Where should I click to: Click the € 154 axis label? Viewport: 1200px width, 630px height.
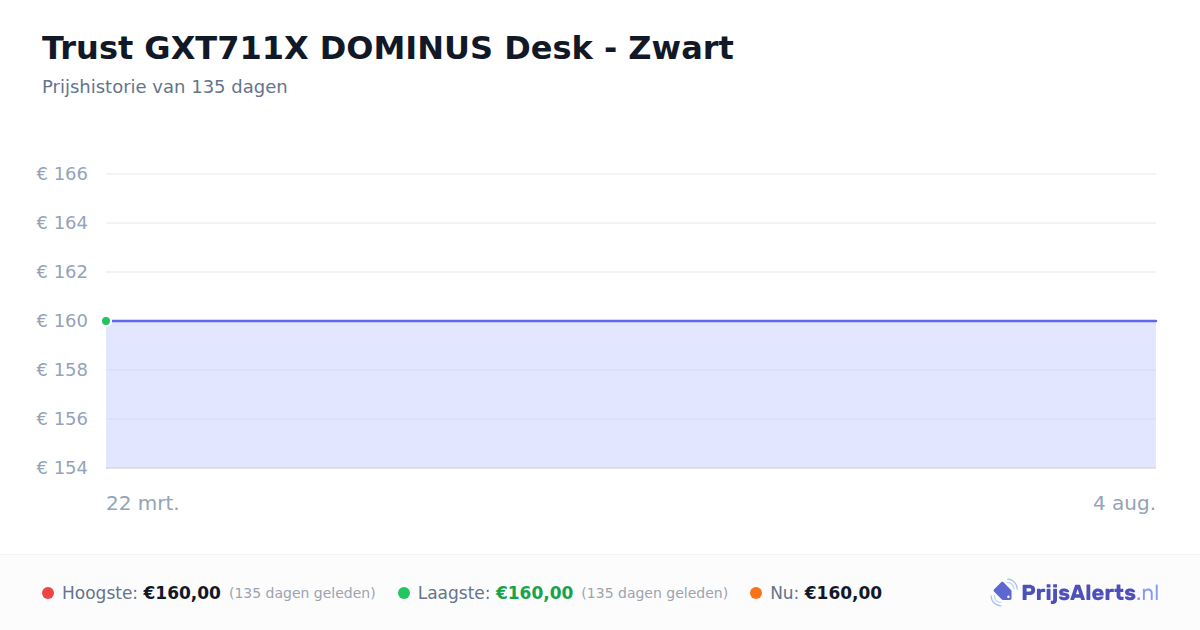[x=62, y=468]
